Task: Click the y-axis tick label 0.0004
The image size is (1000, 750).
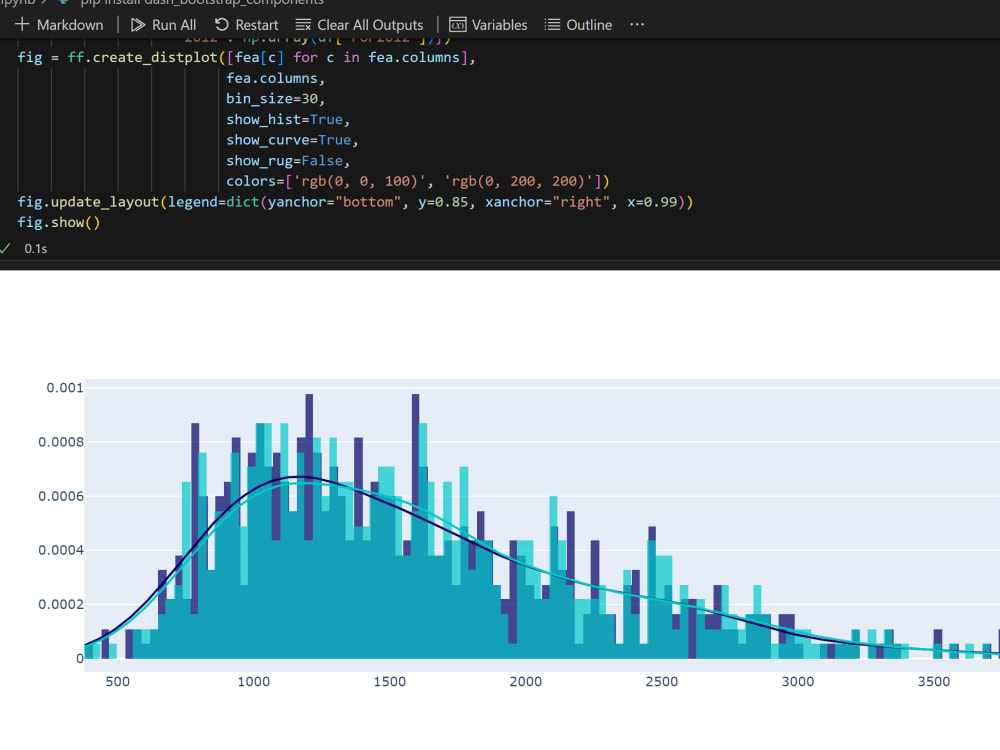Action: (x=61, y=550)
